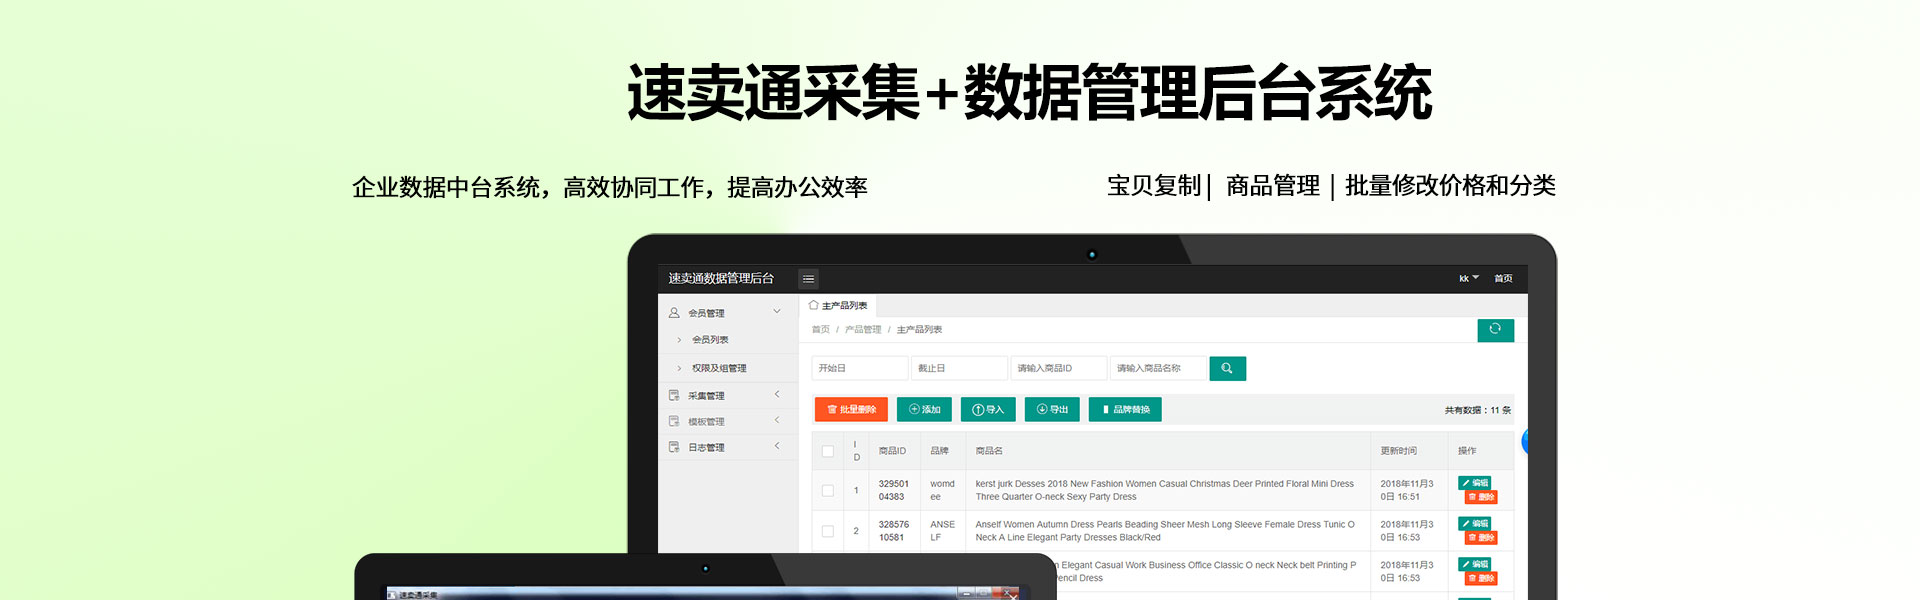Click the 速卖通数据管理后台 title
Viewport: 1920px width, 600px height.
721,279
